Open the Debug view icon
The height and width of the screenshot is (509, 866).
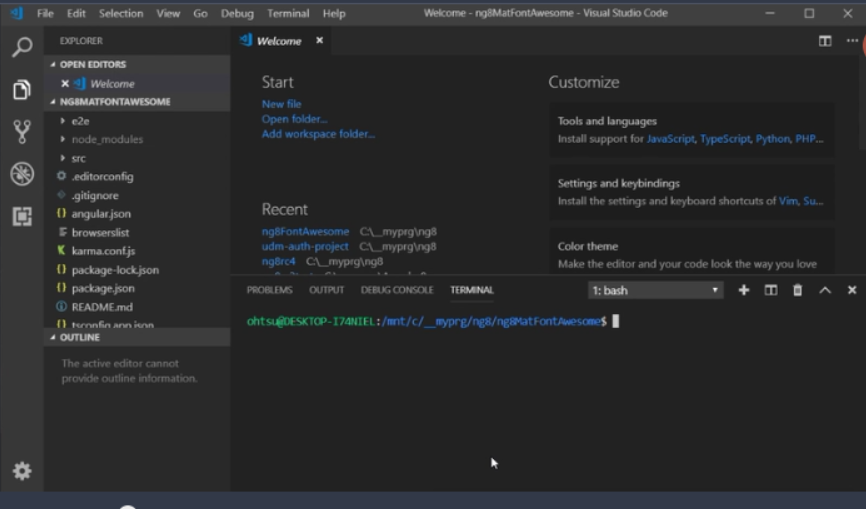click(x=22, y=174)
